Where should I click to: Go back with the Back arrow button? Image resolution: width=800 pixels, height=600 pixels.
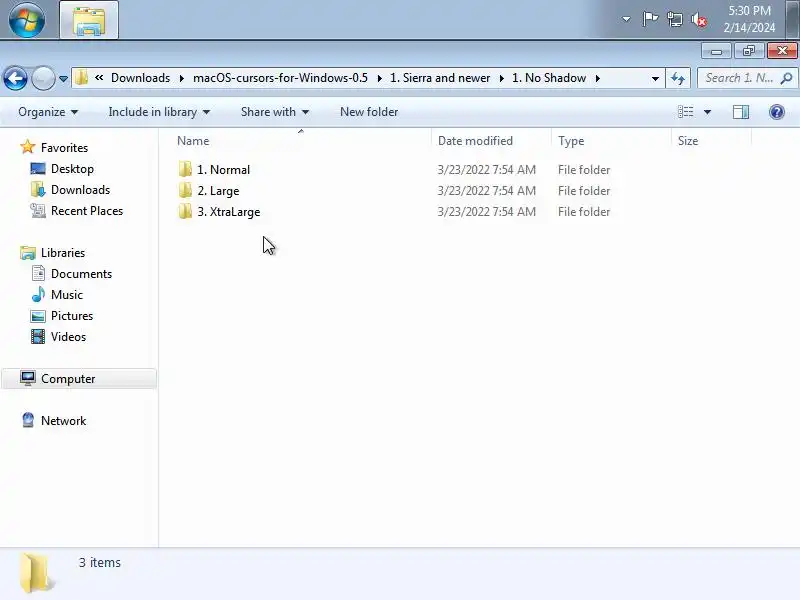point(15,79)
